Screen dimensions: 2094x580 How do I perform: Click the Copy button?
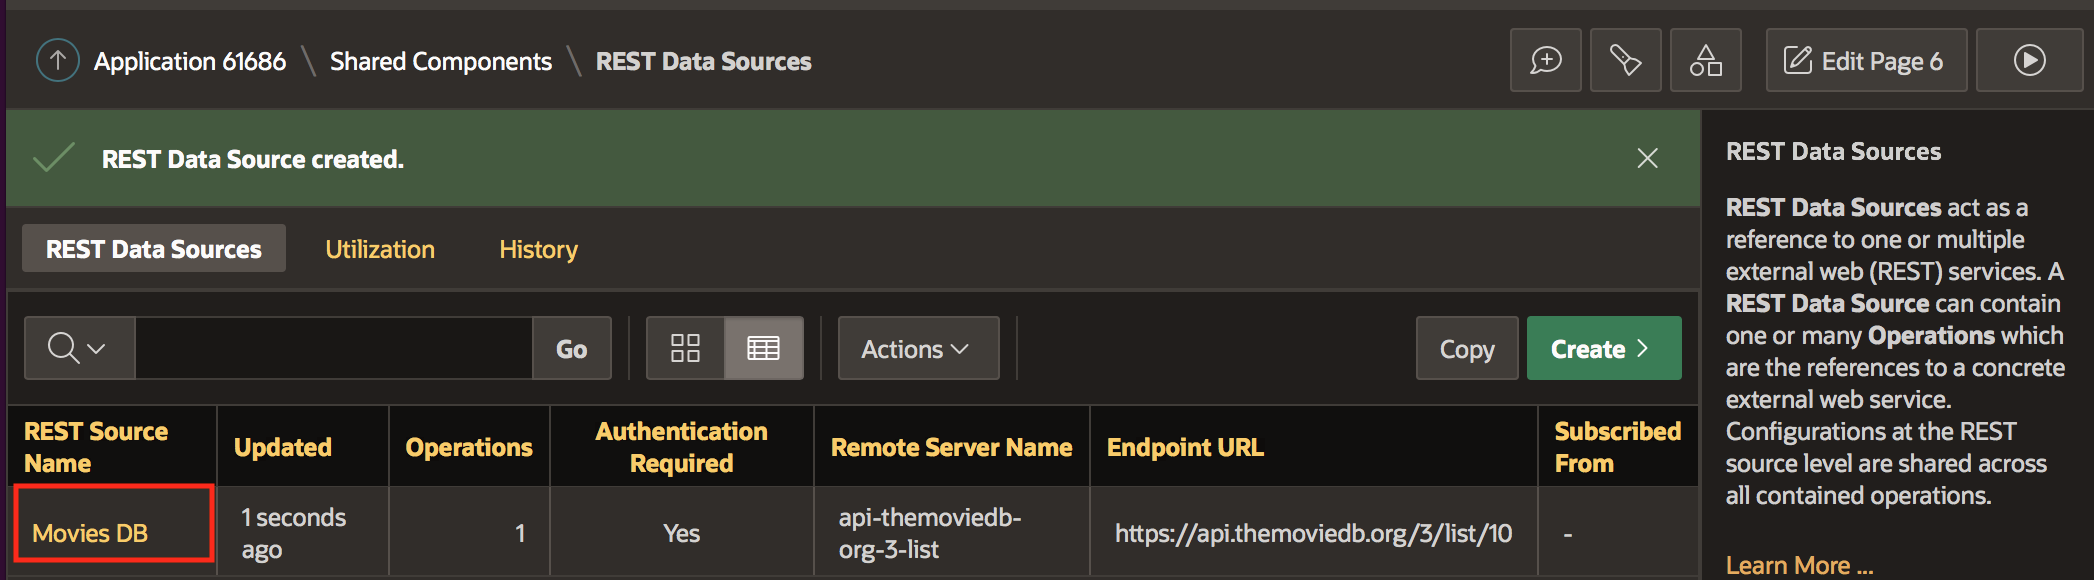(x=1466, y=348)
